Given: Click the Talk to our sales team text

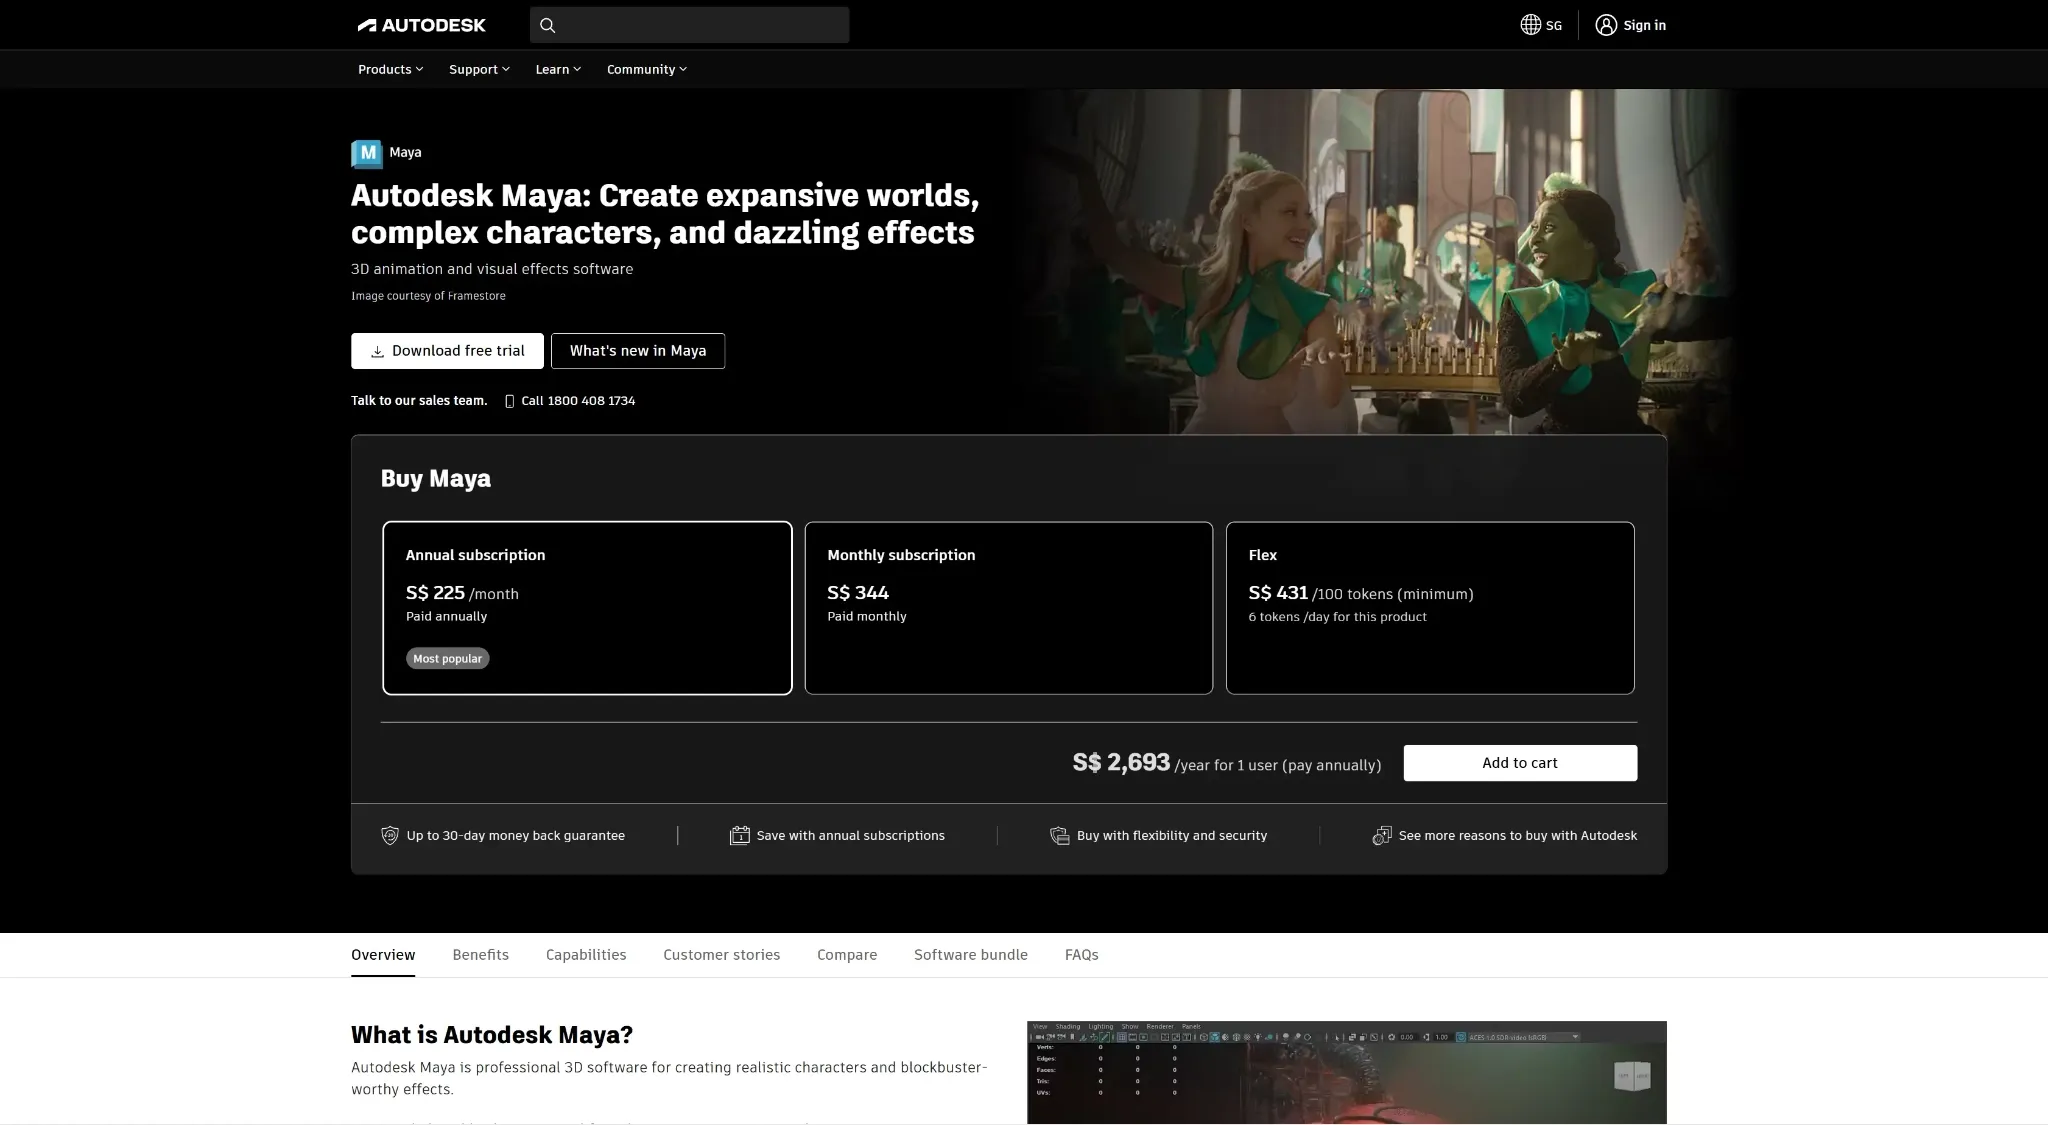Looking at the screenshot, I should (419, 401).
